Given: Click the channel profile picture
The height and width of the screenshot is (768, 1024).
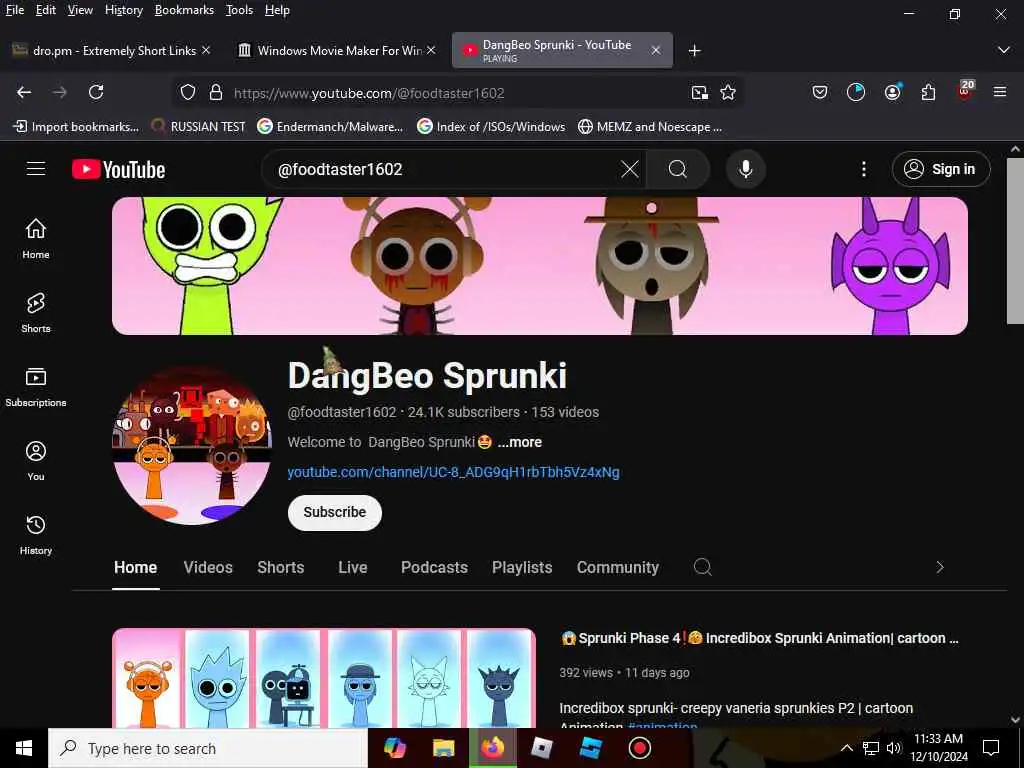Looking at the screenshot, I should [192, 445].
